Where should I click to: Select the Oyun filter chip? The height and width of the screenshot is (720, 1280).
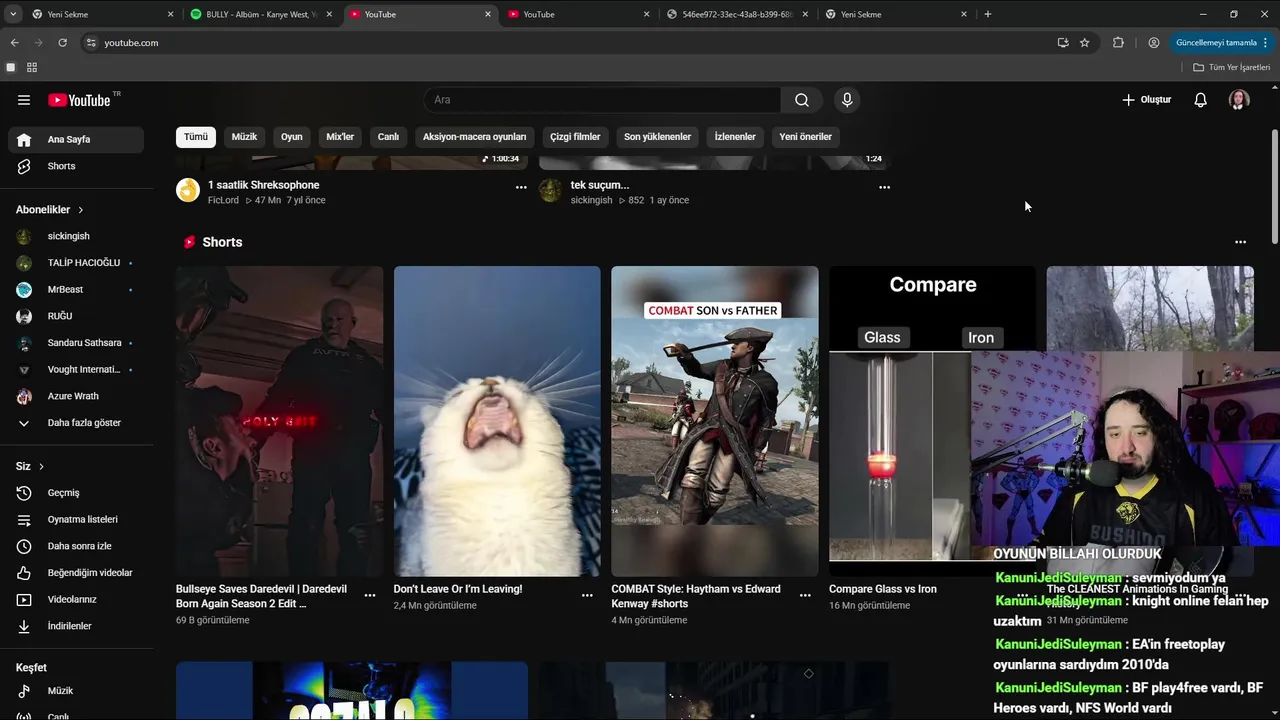pos(291,137)
